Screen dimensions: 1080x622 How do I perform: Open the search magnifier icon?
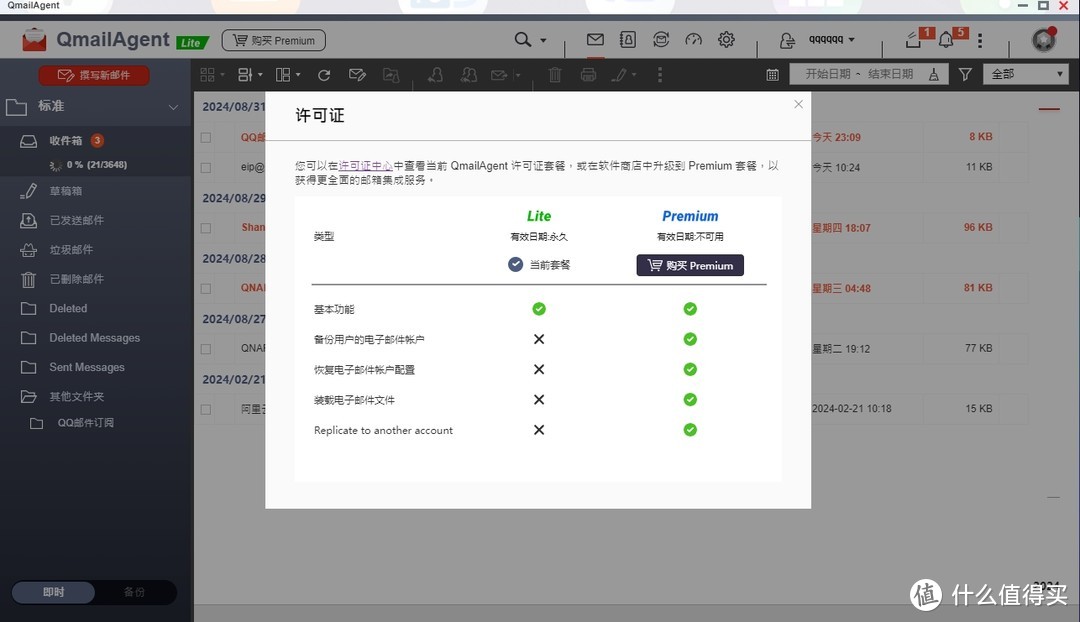pyautogui.click(x=523, y=40)
